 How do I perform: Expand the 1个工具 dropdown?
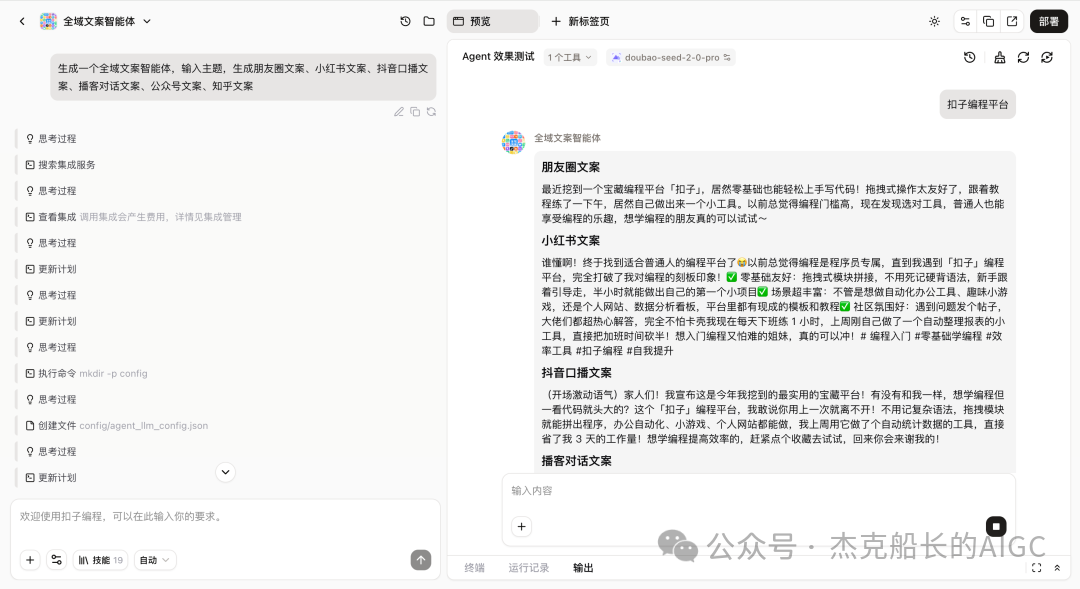point(570,58)
